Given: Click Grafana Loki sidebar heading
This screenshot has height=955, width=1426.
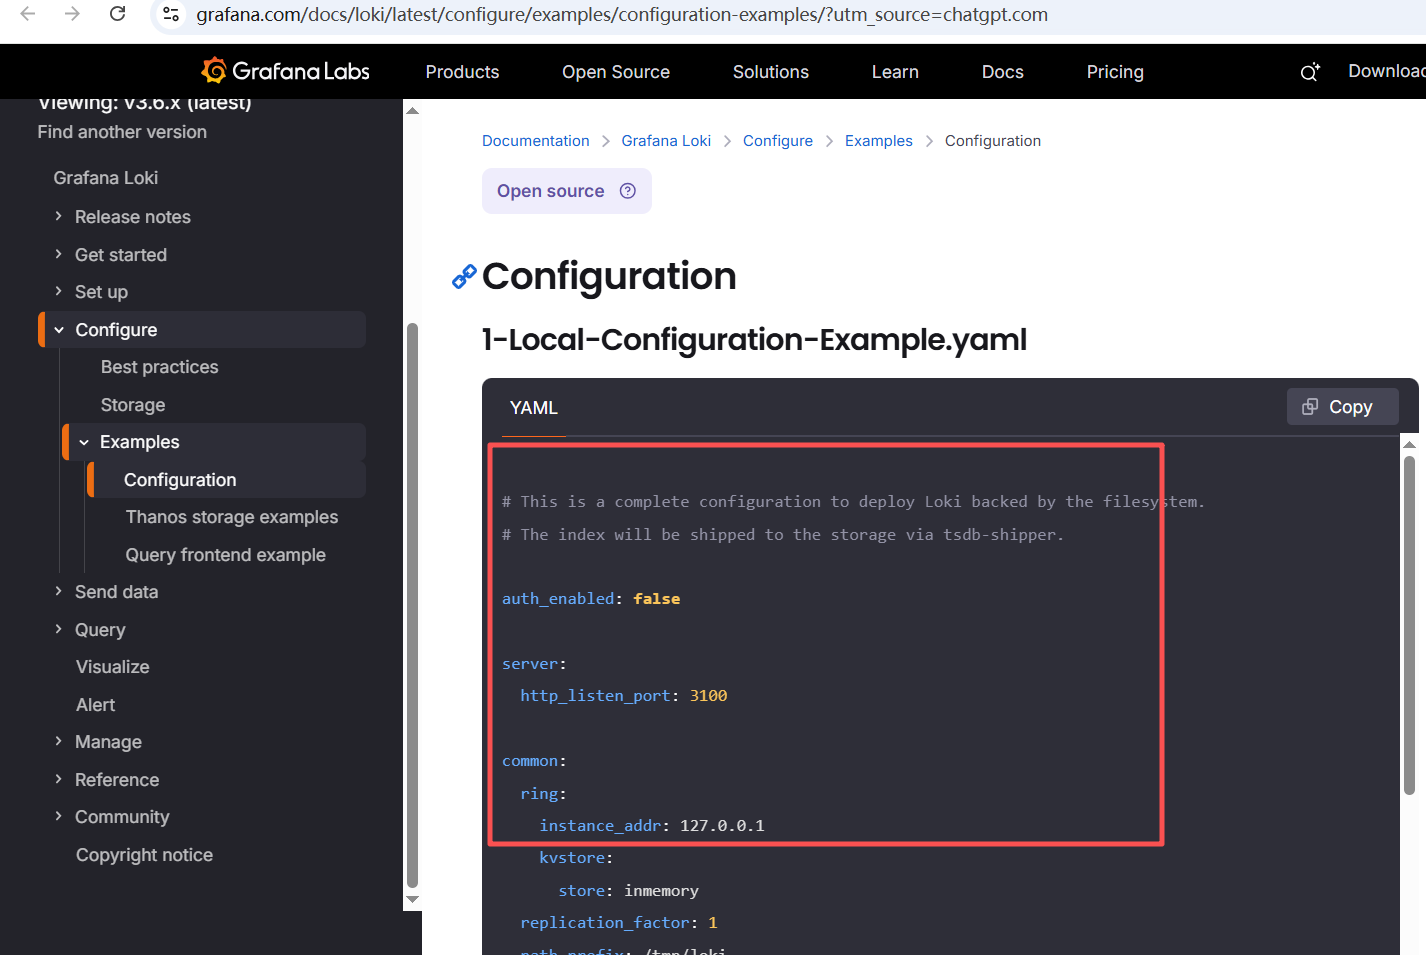Looking at the screenshot, I should [106, 178].
